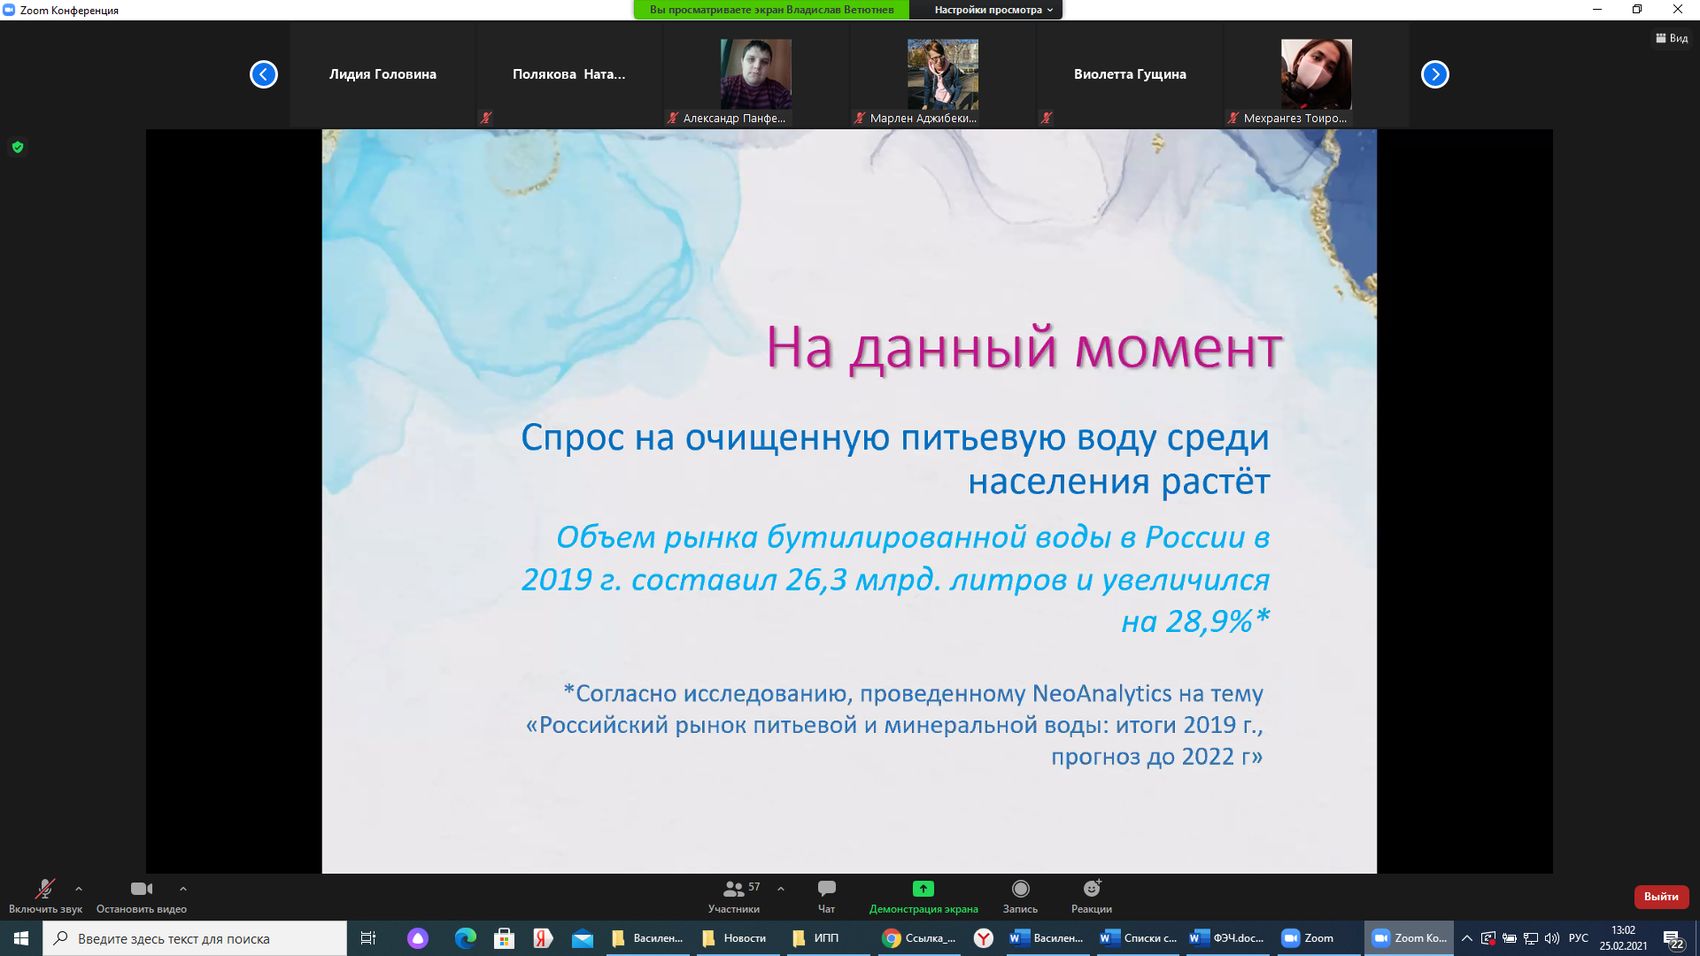
Task: Expand audio options arrow next to microphone
Action: [79, 888]
